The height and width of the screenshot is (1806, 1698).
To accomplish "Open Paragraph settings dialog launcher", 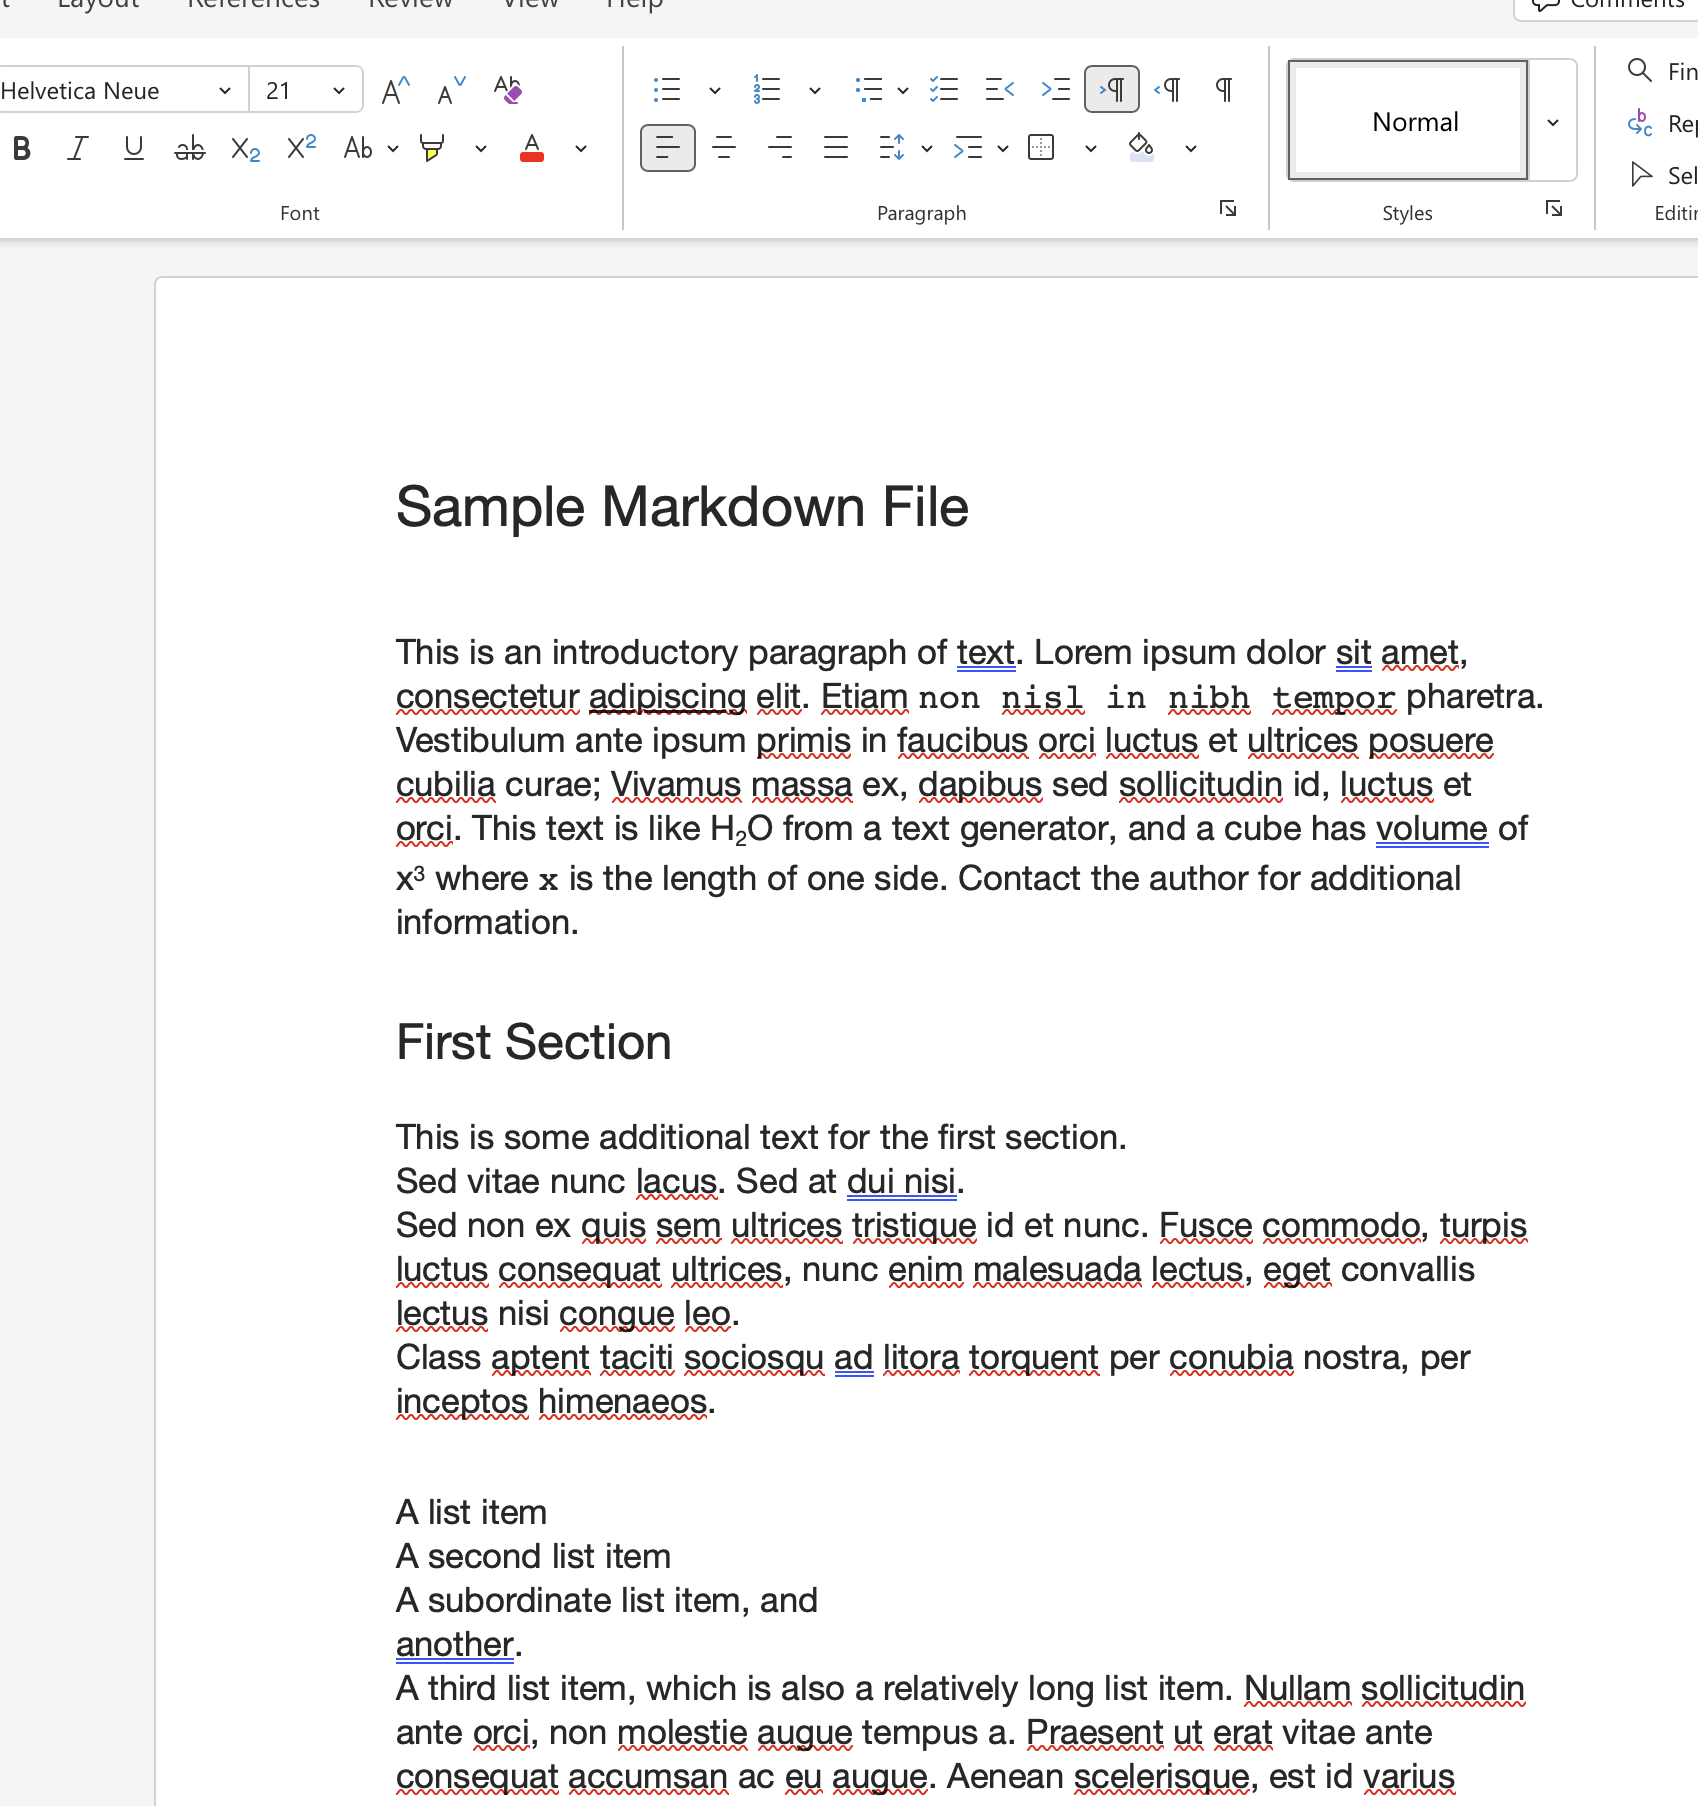I will (1228, 208).
